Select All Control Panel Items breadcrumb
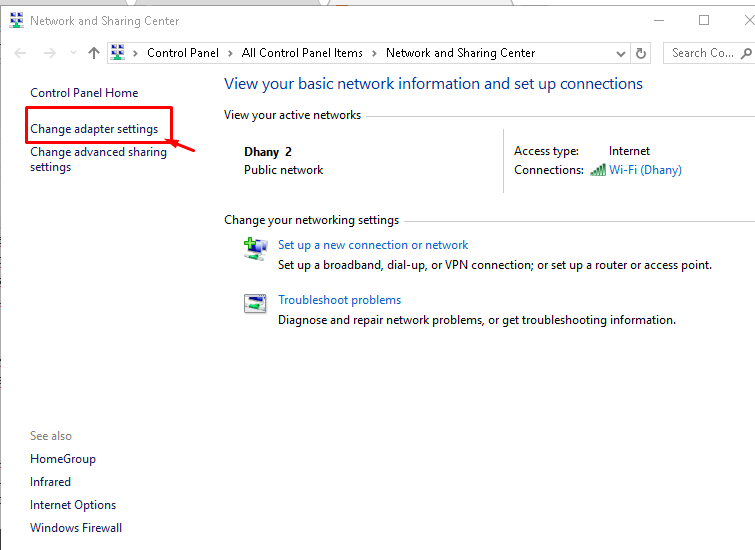 click(302, 53)
